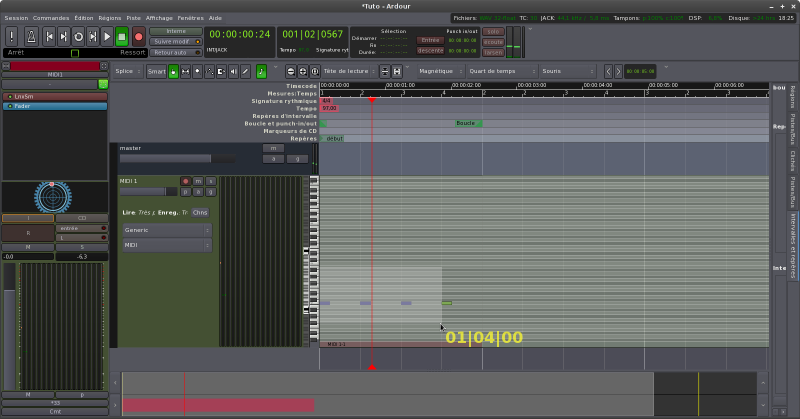Go to session end
The height and width of the screenshot is (419, 800).
coord(63,37)
